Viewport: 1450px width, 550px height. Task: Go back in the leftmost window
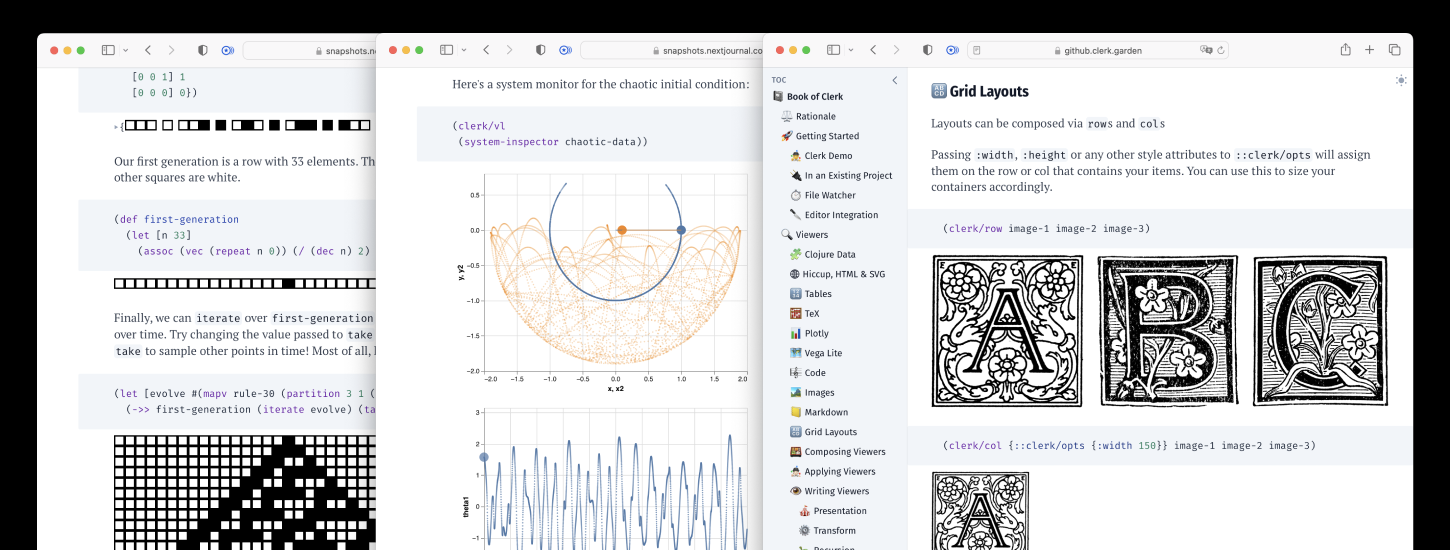147,50
